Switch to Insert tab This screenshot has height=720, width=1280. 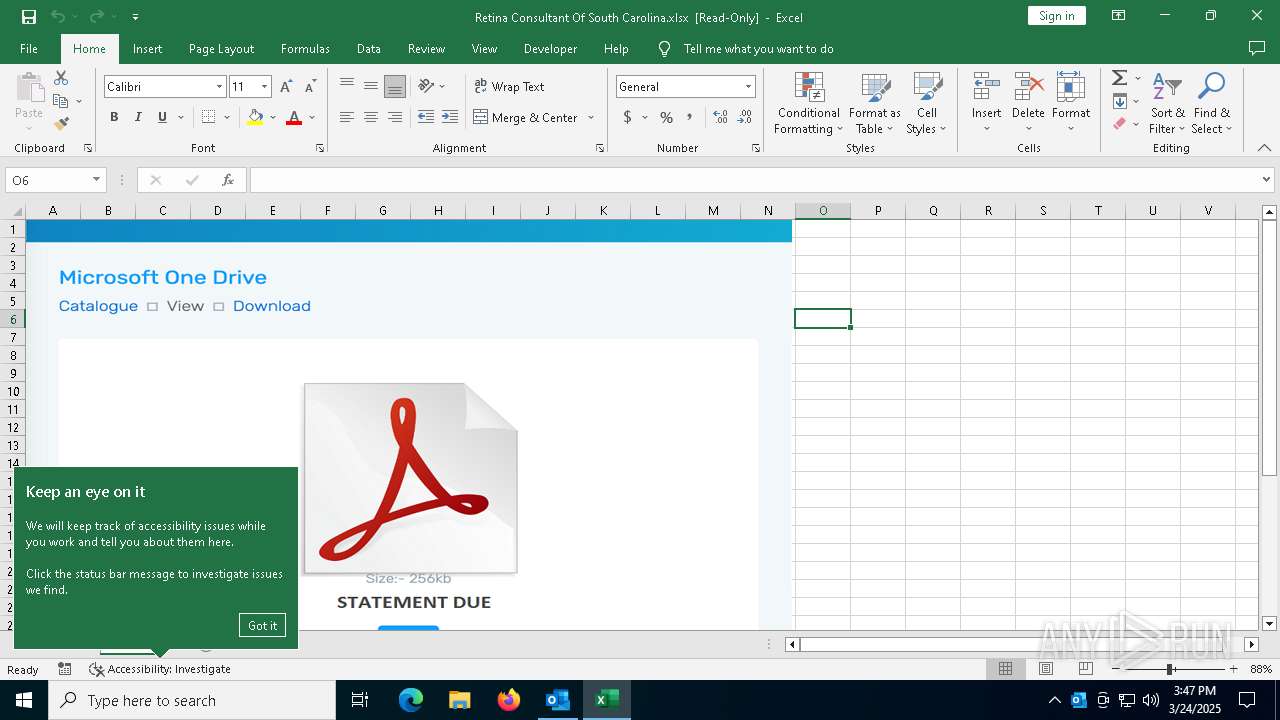[147, 48]
